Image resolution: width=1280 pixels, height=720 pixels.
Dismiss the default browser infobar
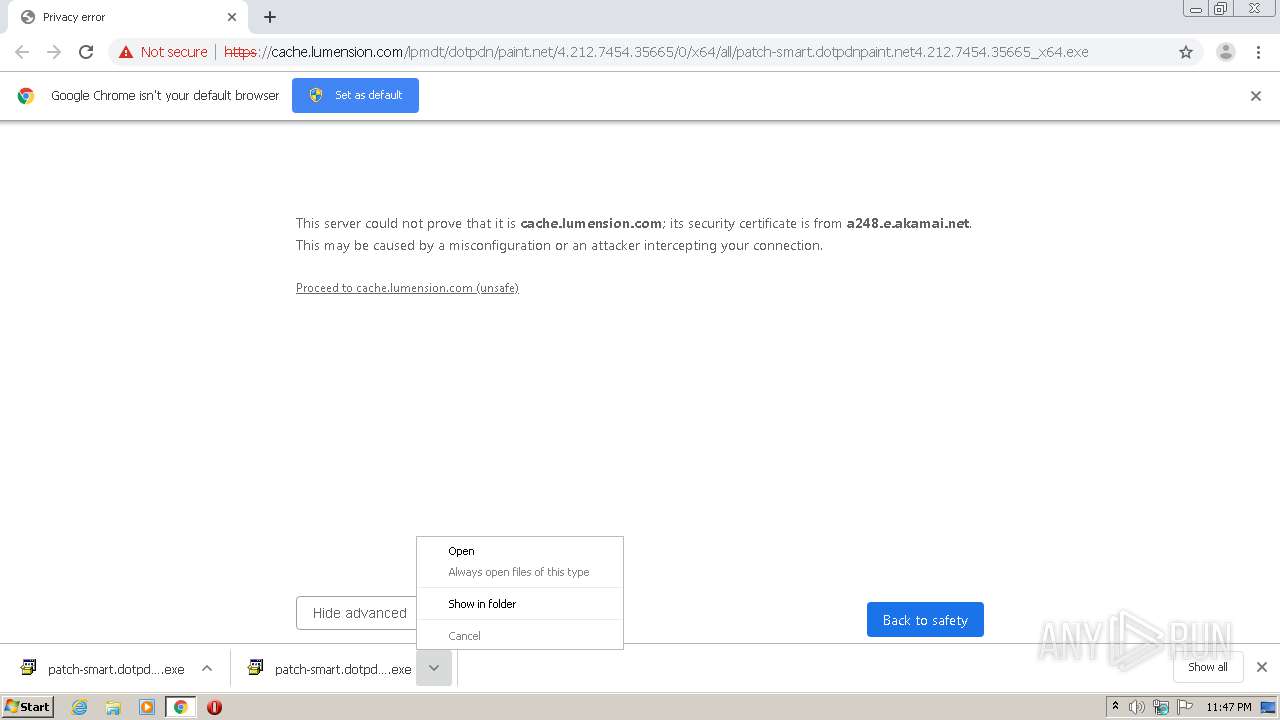(1256, 96)
